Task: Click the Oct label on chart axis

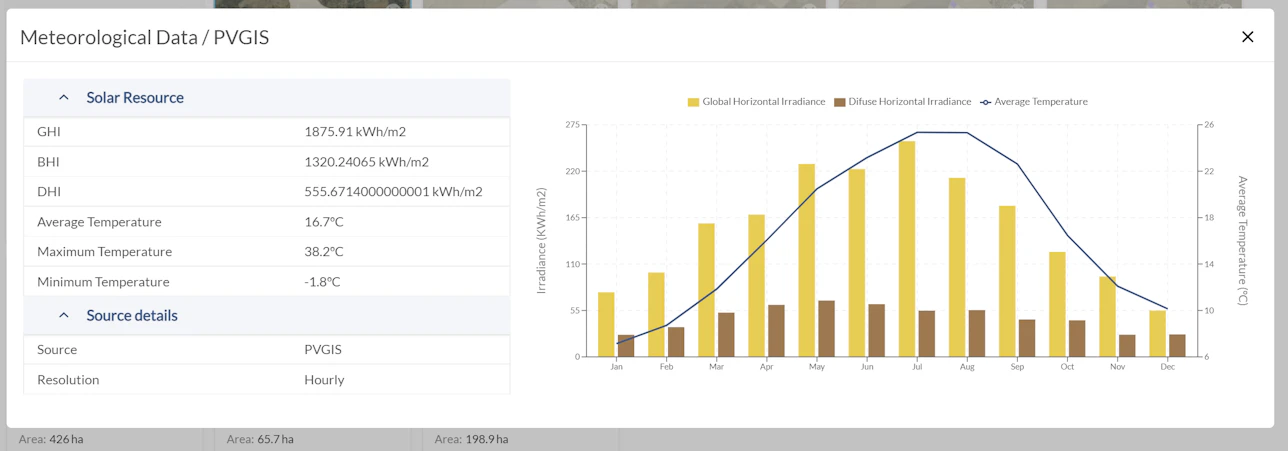Action: 1067,367
